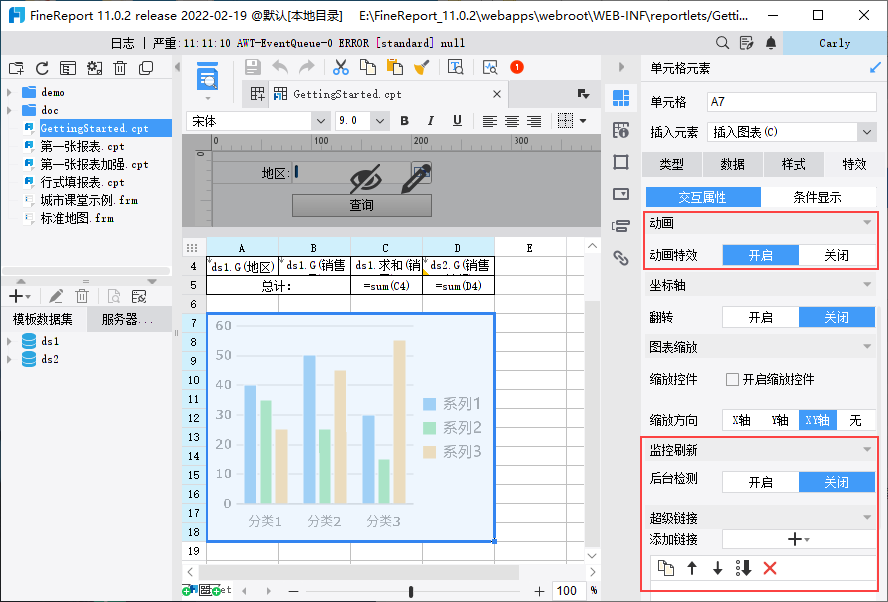Screen dimensions: 888x602
Task: Click the search magnifier icon in top bar
Action: pyautogui.click(x=722, y=43)
